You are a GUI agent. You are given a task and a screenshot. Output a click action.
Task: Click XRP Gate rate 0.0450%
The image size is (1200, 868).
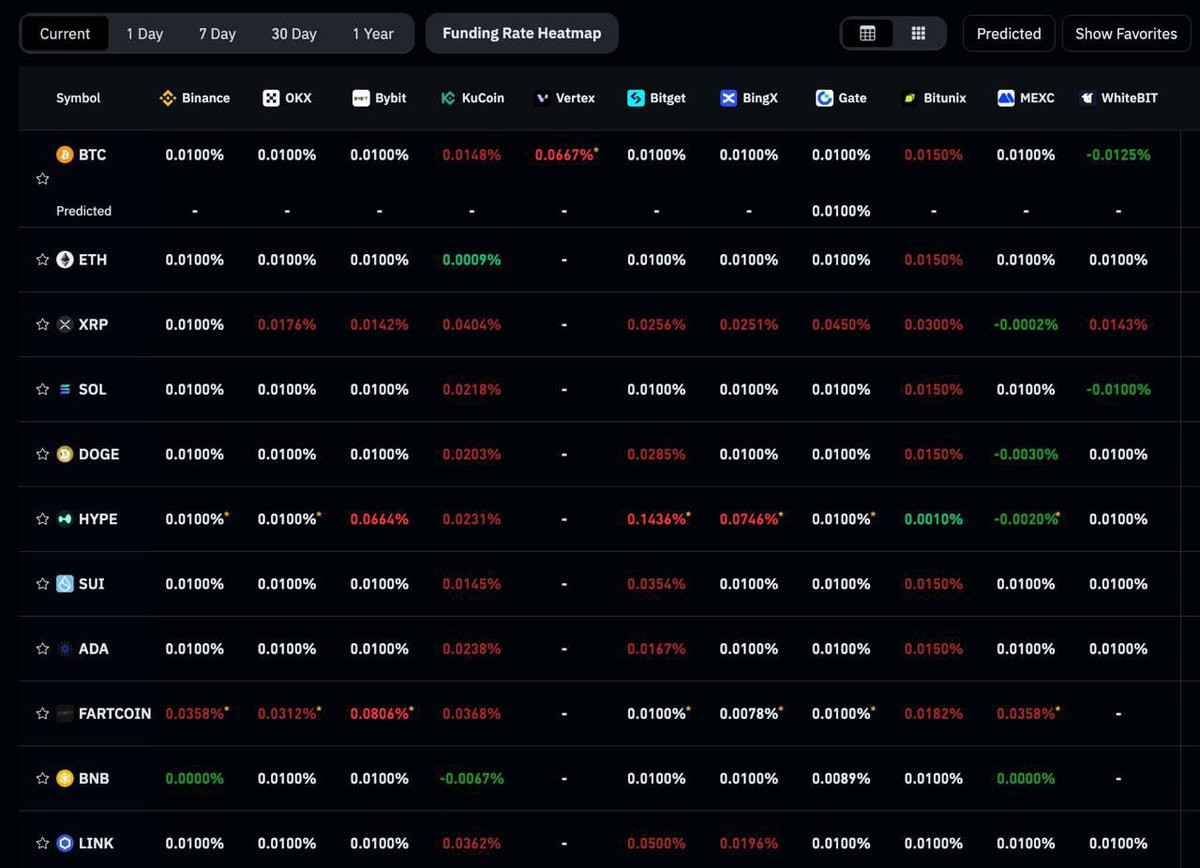point(841,325)
